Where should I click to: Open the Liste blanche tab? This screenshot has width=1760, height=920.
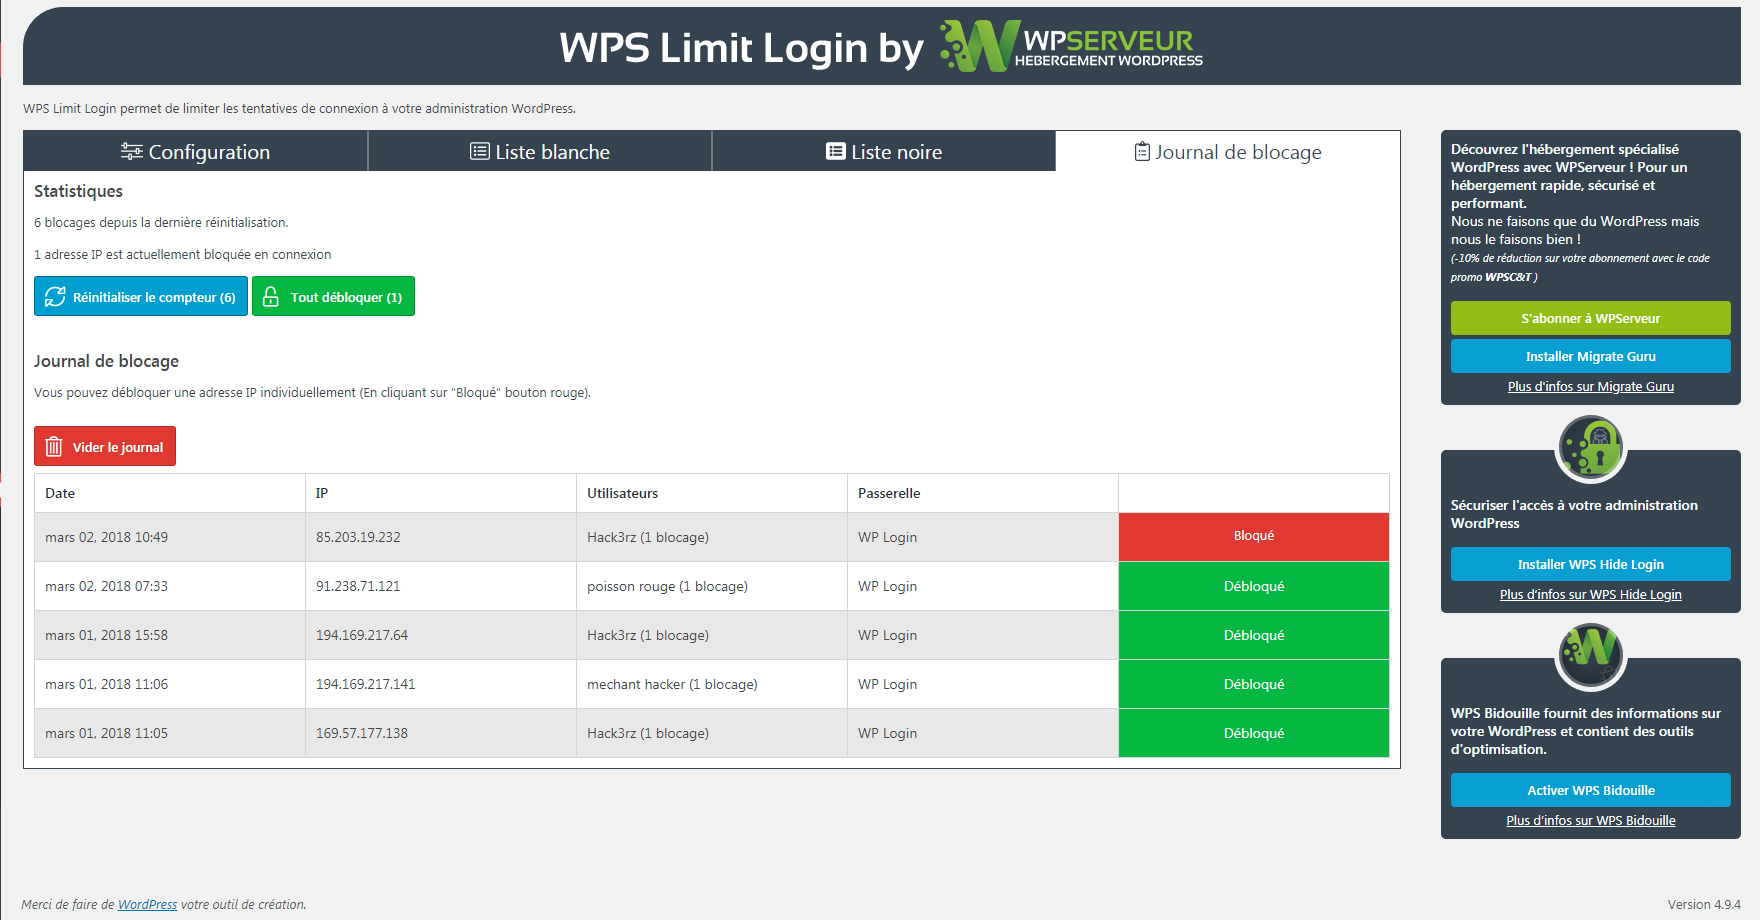click(540, 151)
